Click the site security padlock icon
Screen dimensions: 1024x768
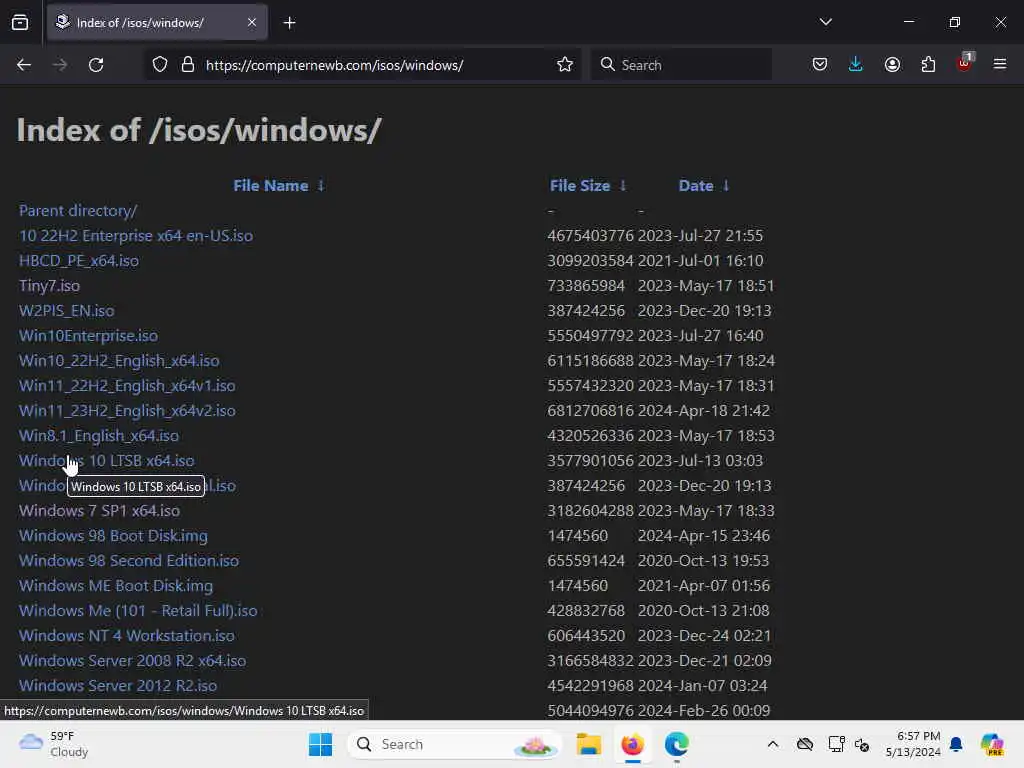(188, 65)
